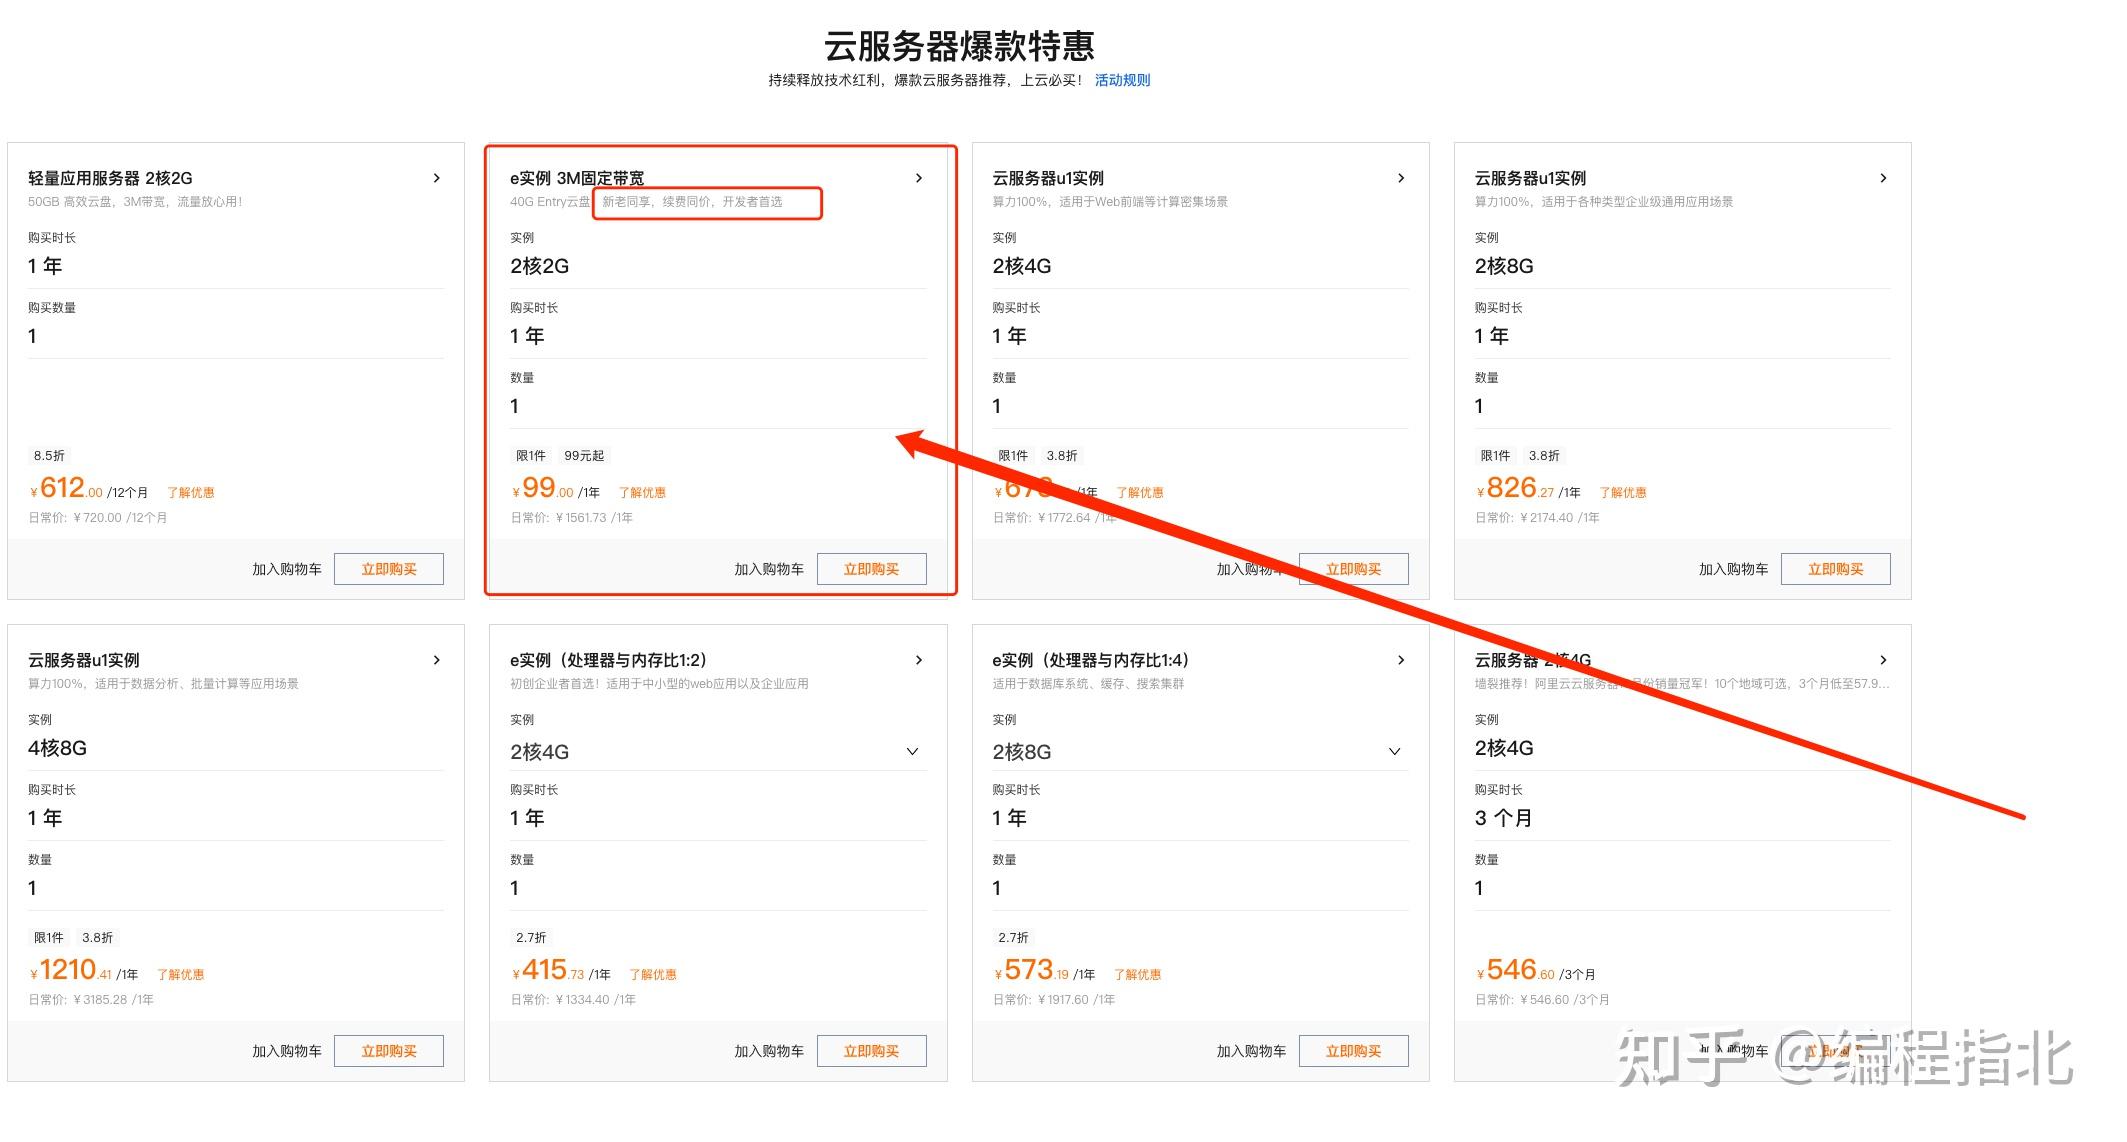Buy now on u1实例 2核8G card
The width and height of the screenshot is (2127, 1142).
[x=1836, y=569]
